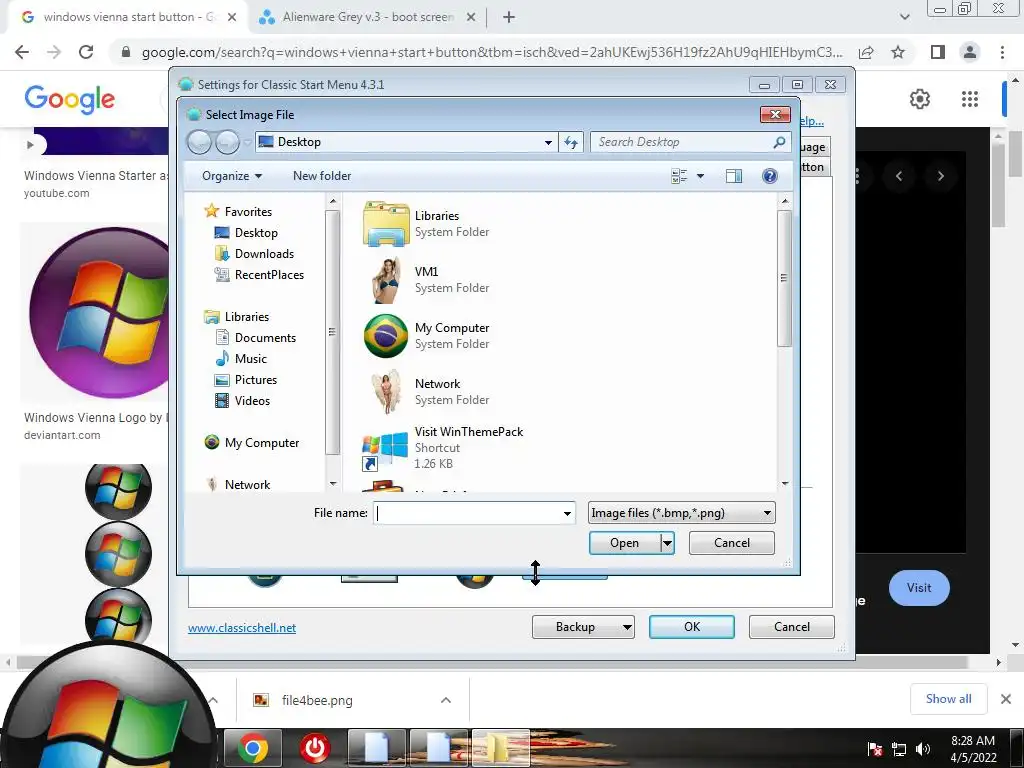Click the Open button split arrow
Image resolution: width=1024 pixels, height=768 pixels.
(667, 543)
